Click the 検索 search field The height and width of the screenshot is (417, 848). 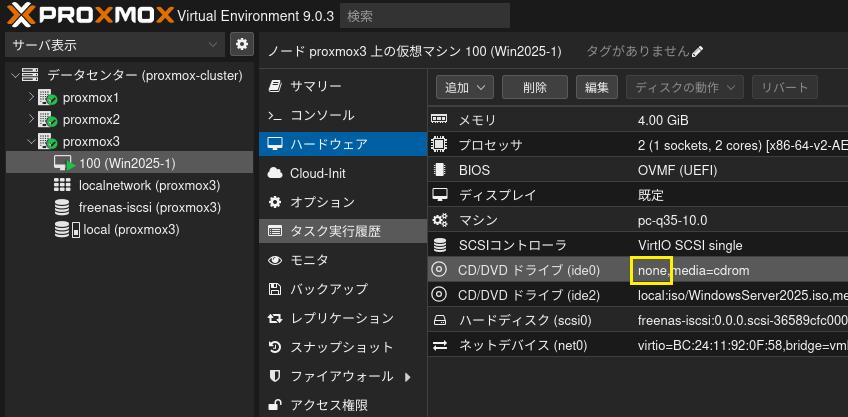[425, 16]
